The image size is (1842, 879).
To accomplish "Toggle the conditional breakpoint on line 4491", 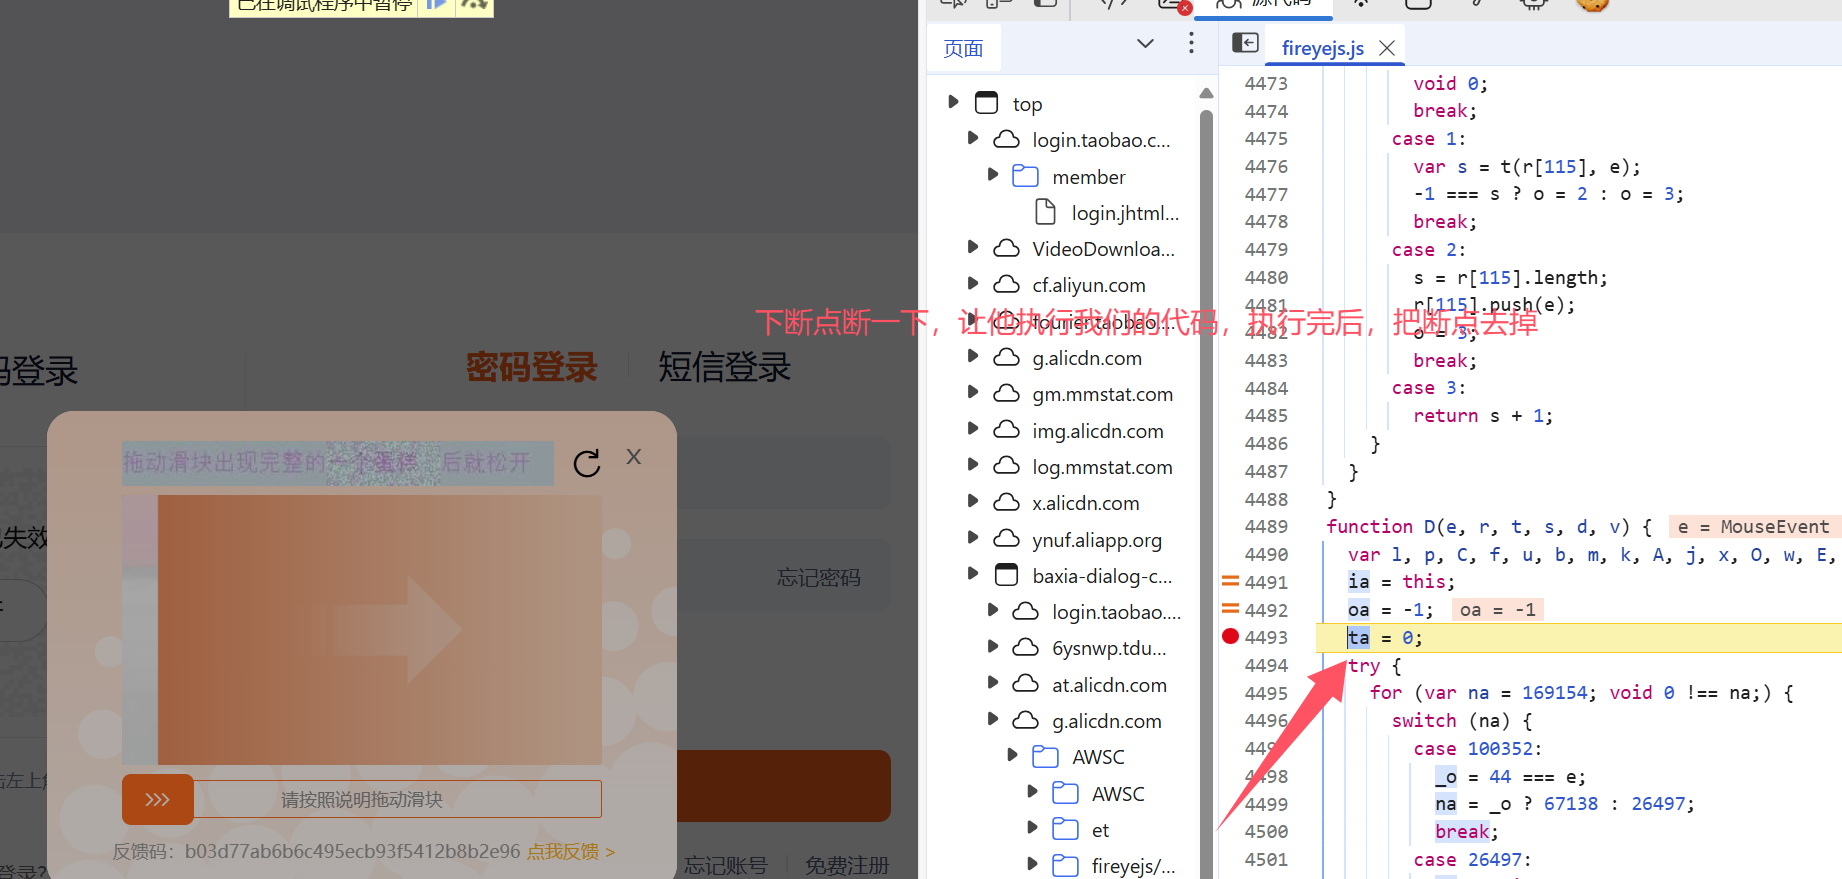I will (1230, 582).
